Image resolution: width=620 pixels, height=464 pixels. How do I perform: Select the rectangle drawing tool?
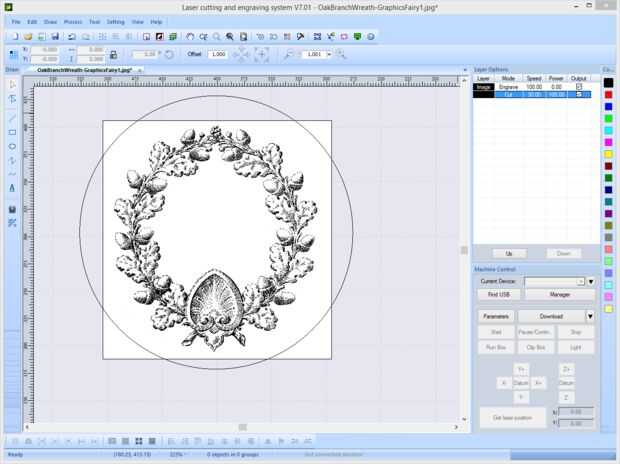click(12, 133)
